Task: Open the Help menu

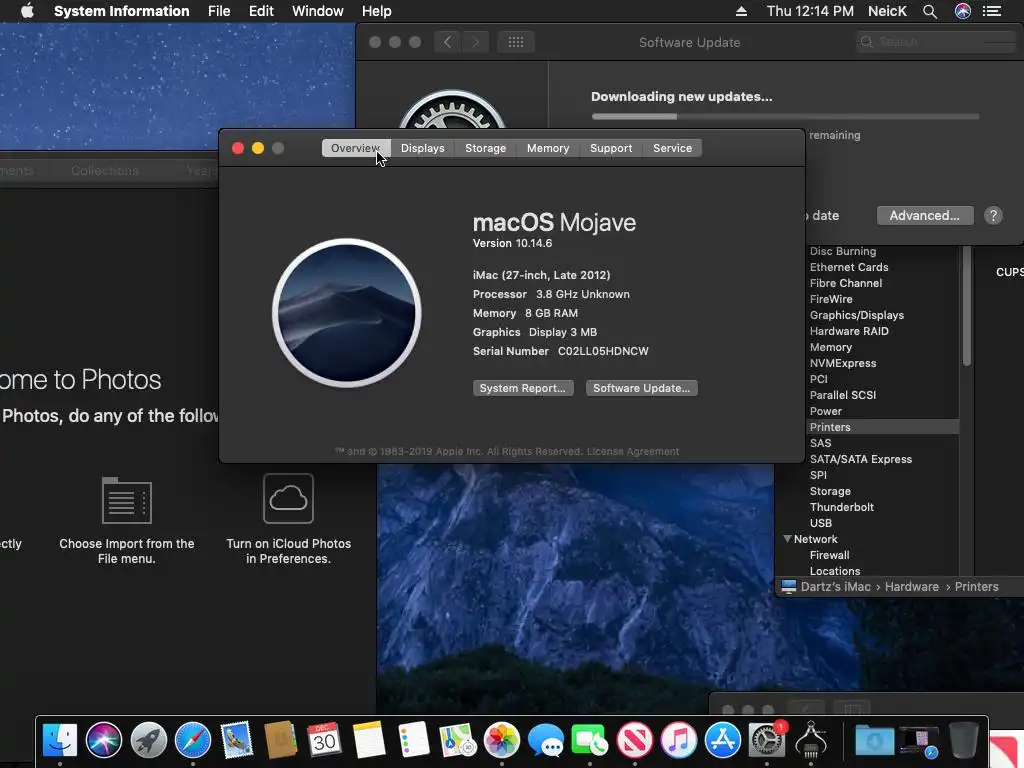Action: point(377,11)
